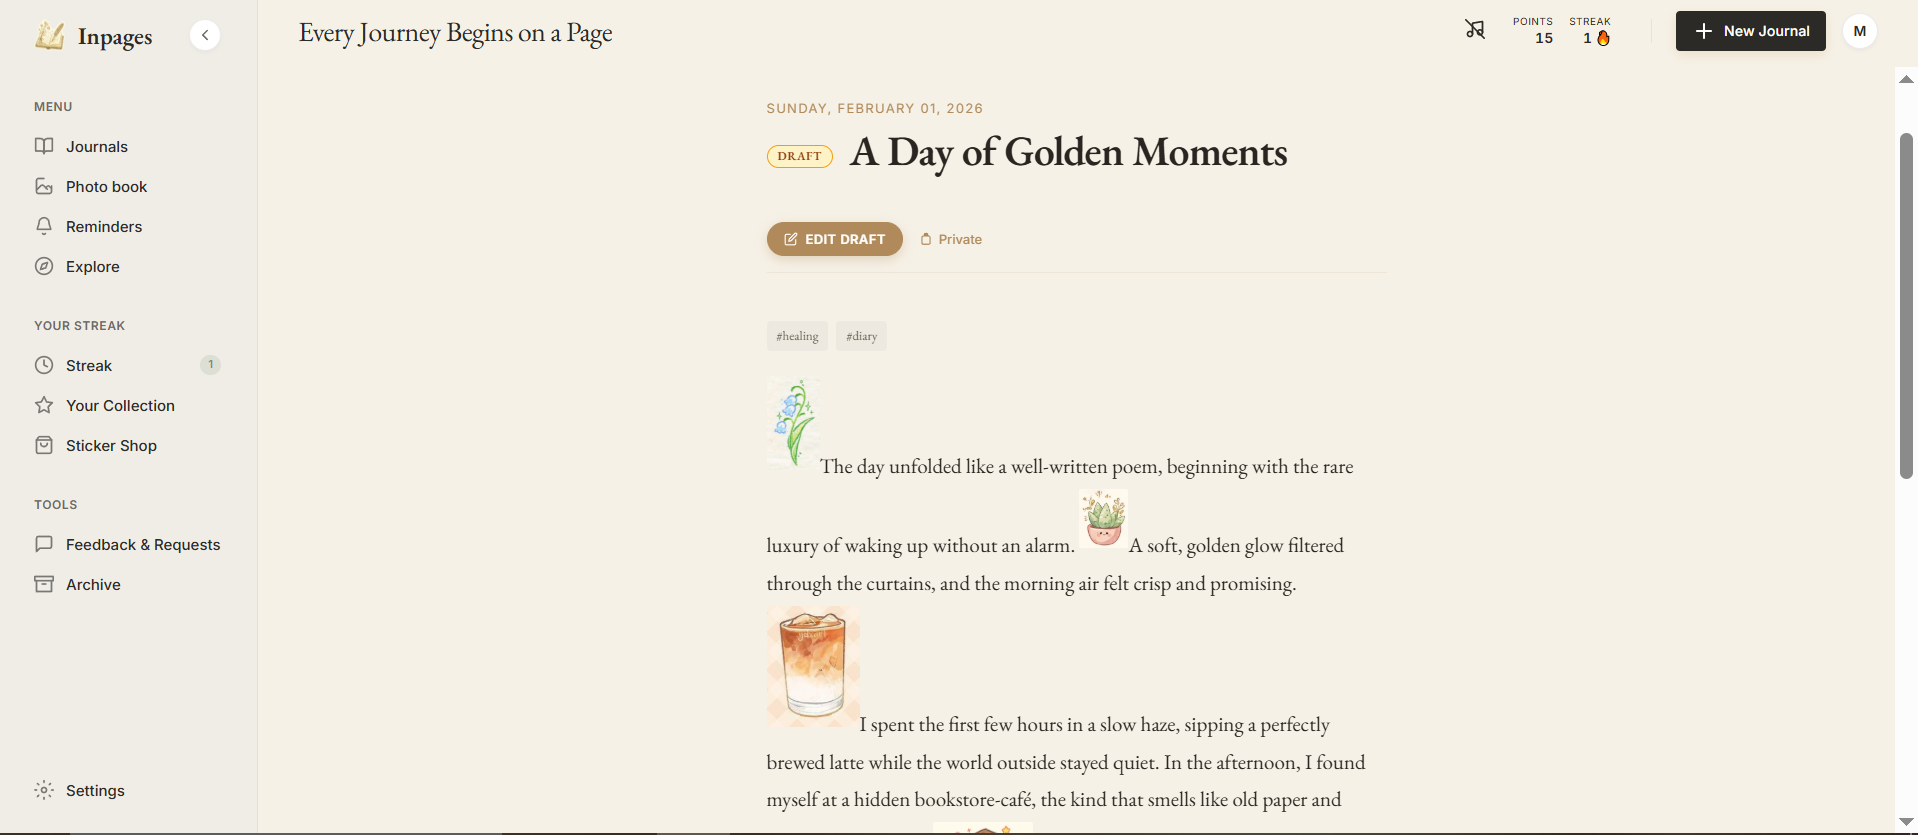This screenshot has width=1918, height=835.
Task: Open the Archive box icon
Action: pyautogui.click(x=44, y=584)
